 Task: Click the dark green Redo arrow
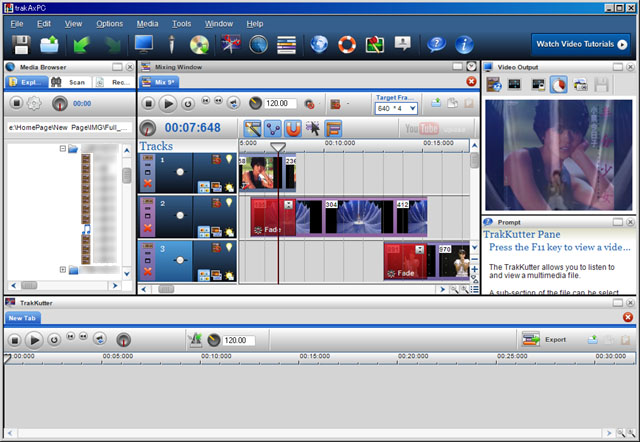[113, 44]
